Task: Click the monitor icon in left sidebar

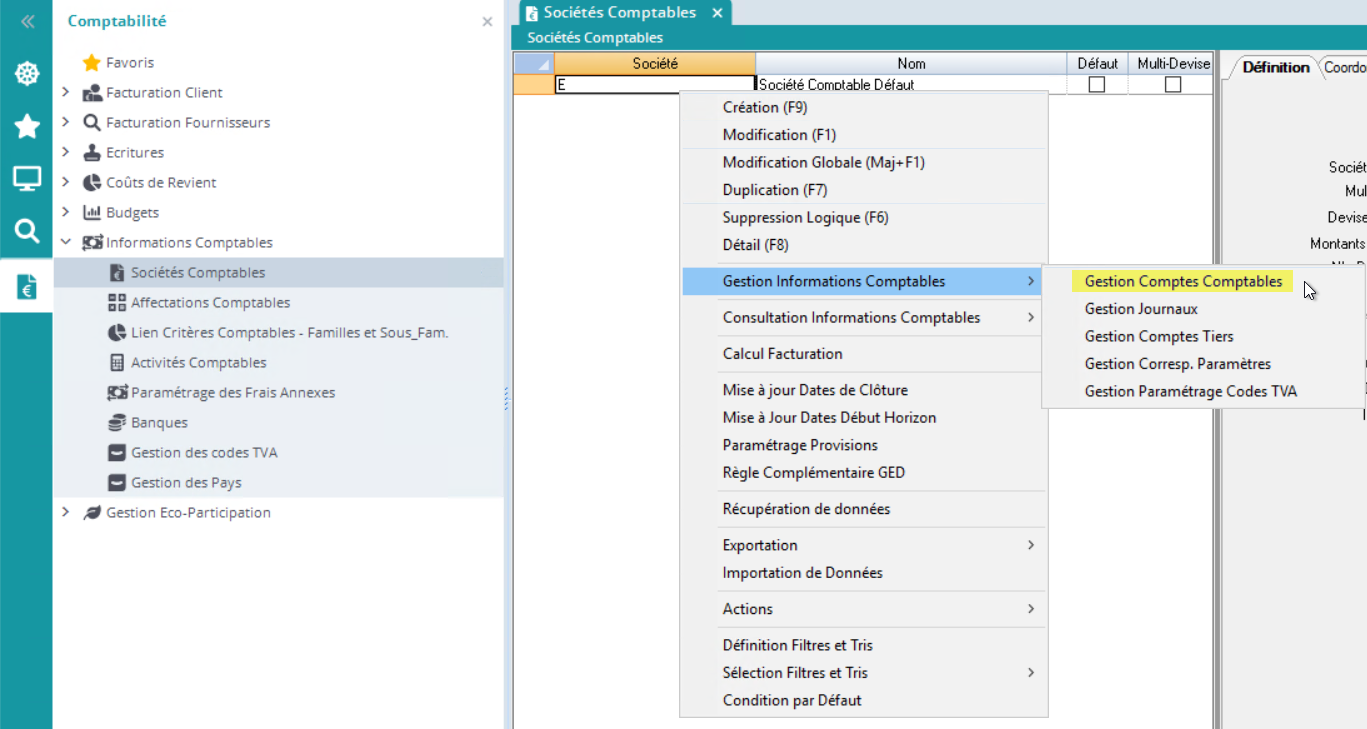Action: (x=26, y=179)
